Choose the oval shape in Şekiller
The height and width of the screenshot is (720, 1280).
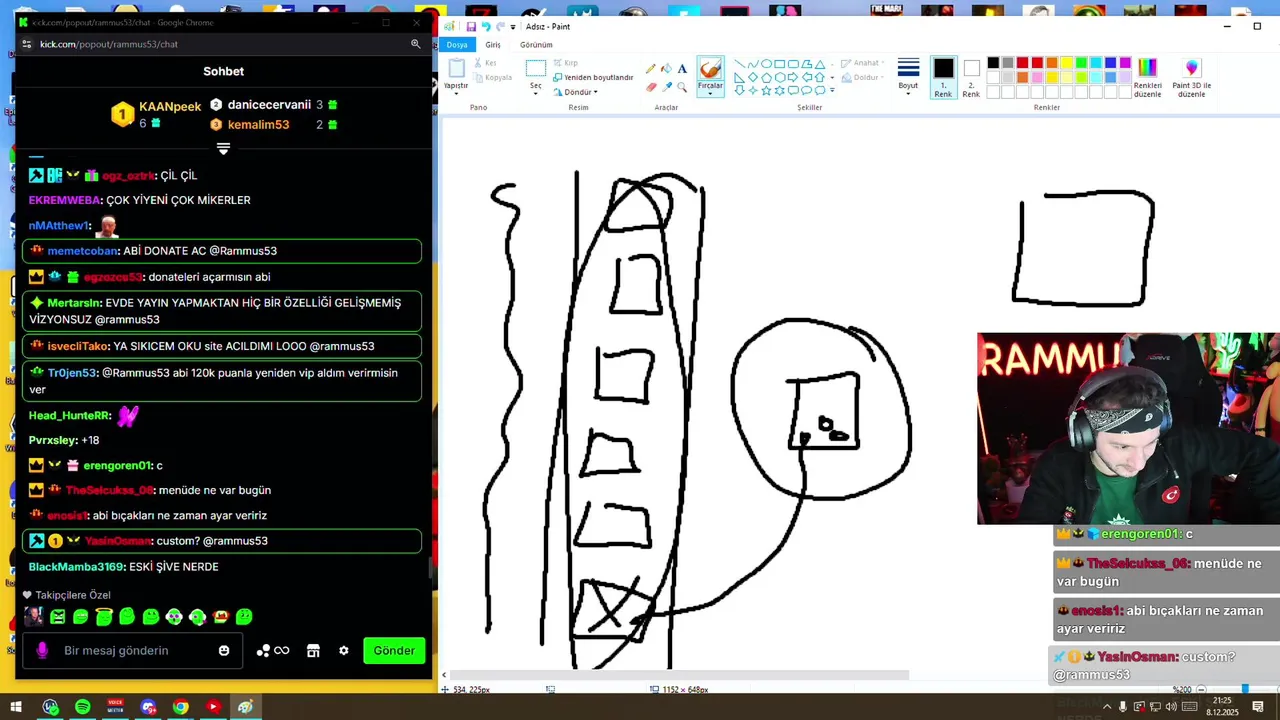click(766, 64)
